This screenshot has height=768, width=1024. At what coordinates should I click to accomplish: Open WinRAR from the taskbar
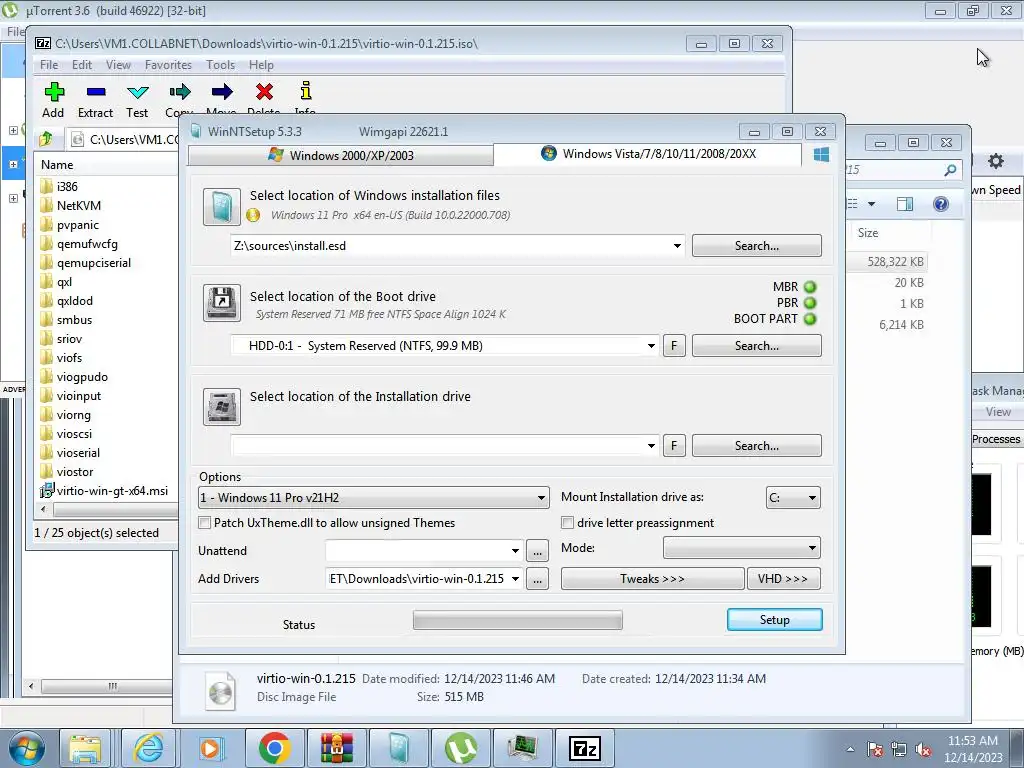(337, 748)
